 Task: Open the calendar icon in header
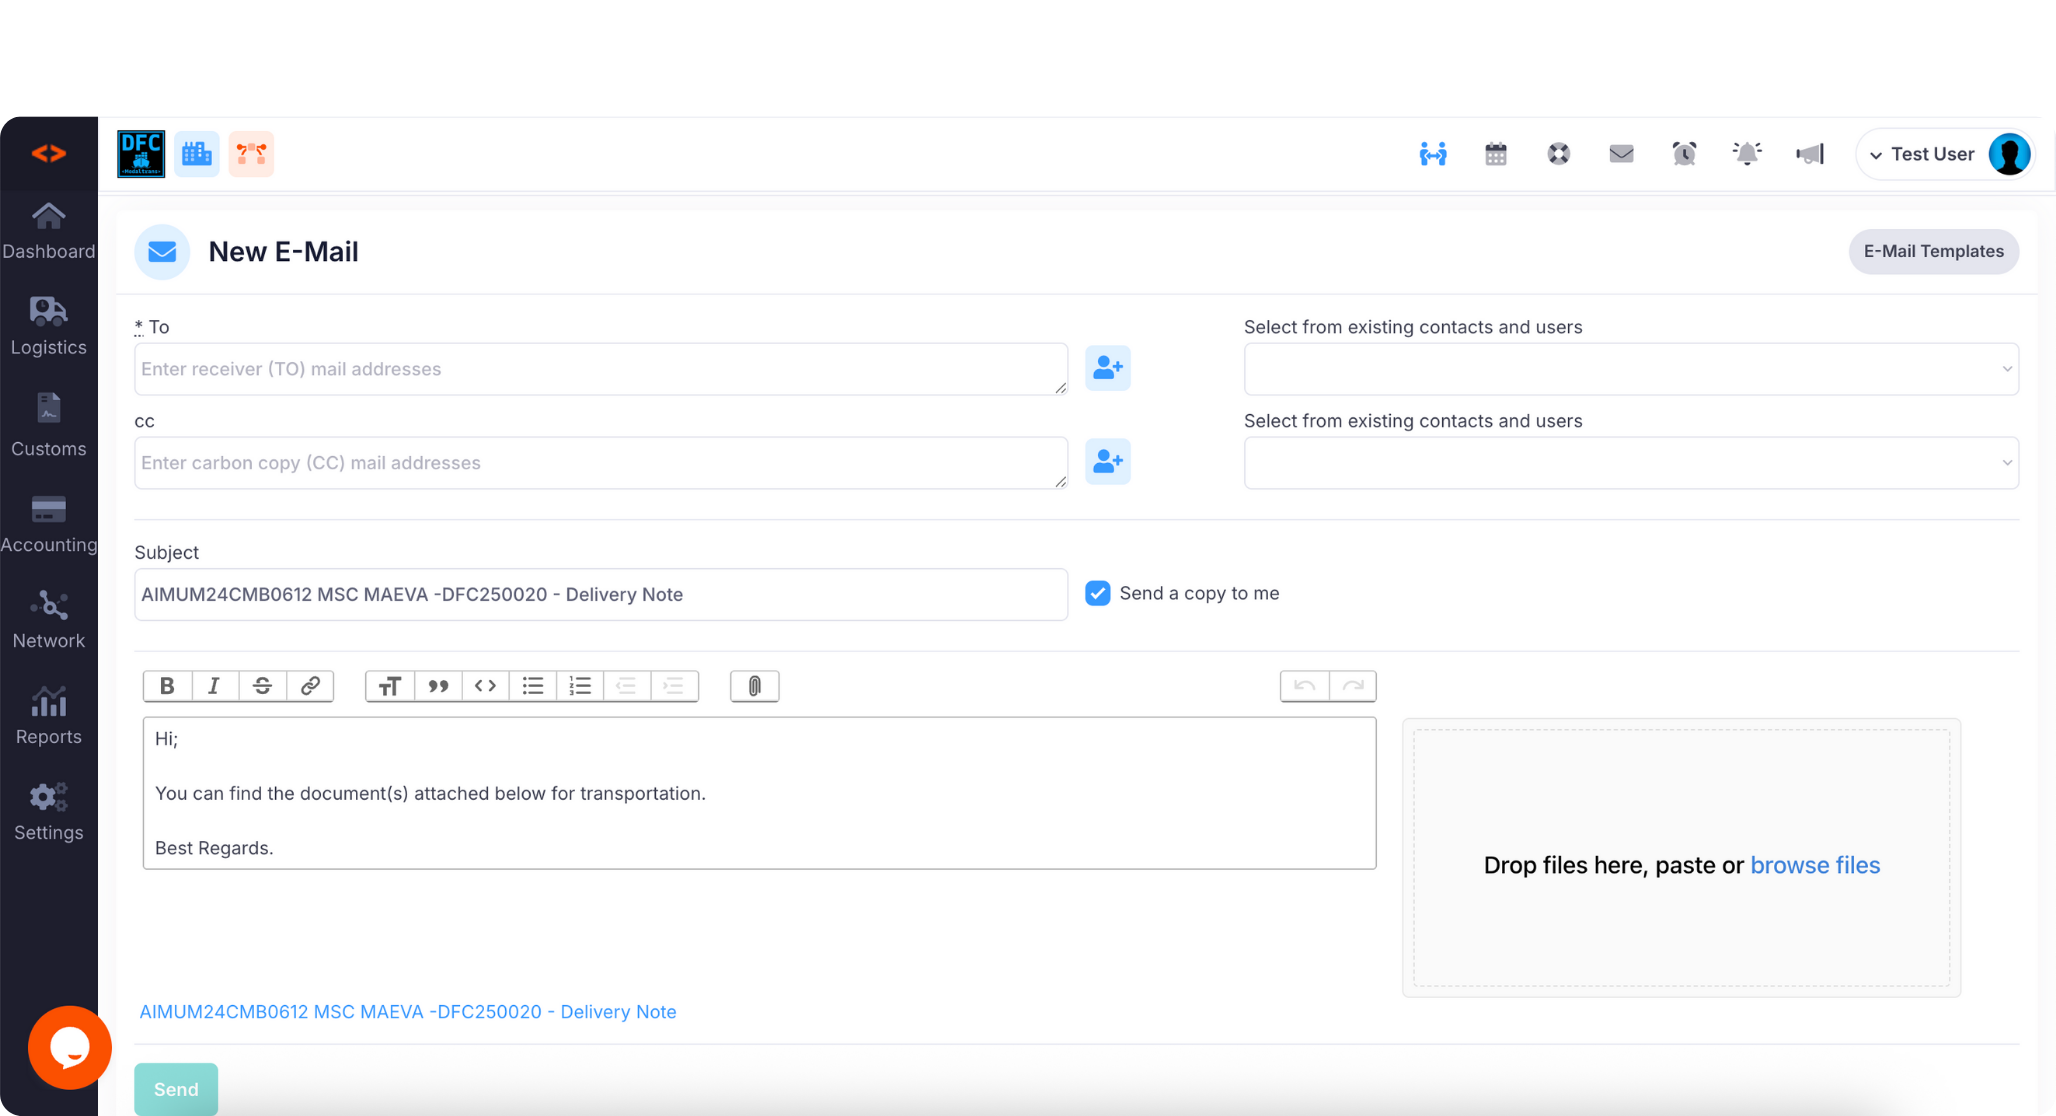coord(1496,154)
